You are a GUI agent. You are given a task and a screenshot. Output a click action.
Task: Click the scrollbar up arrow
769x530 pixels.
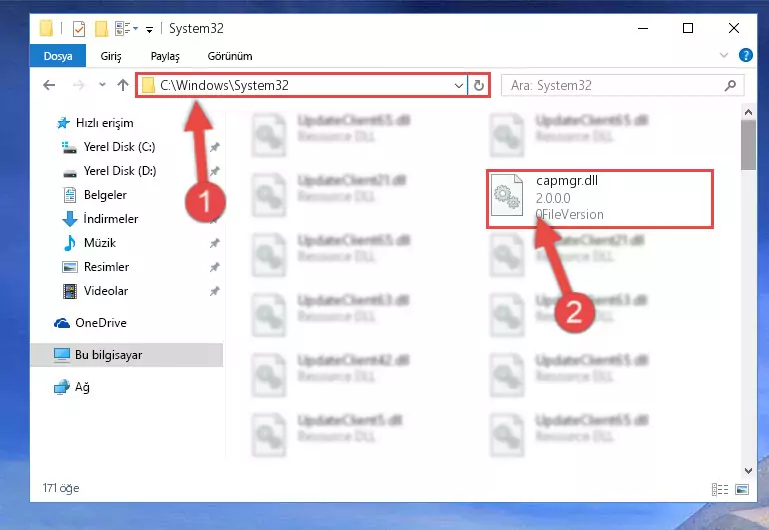pos(748,112)
